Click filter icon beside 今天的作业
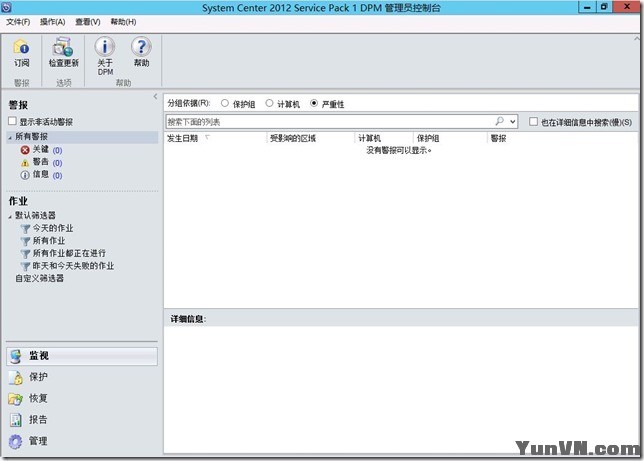 click(25, 228)
